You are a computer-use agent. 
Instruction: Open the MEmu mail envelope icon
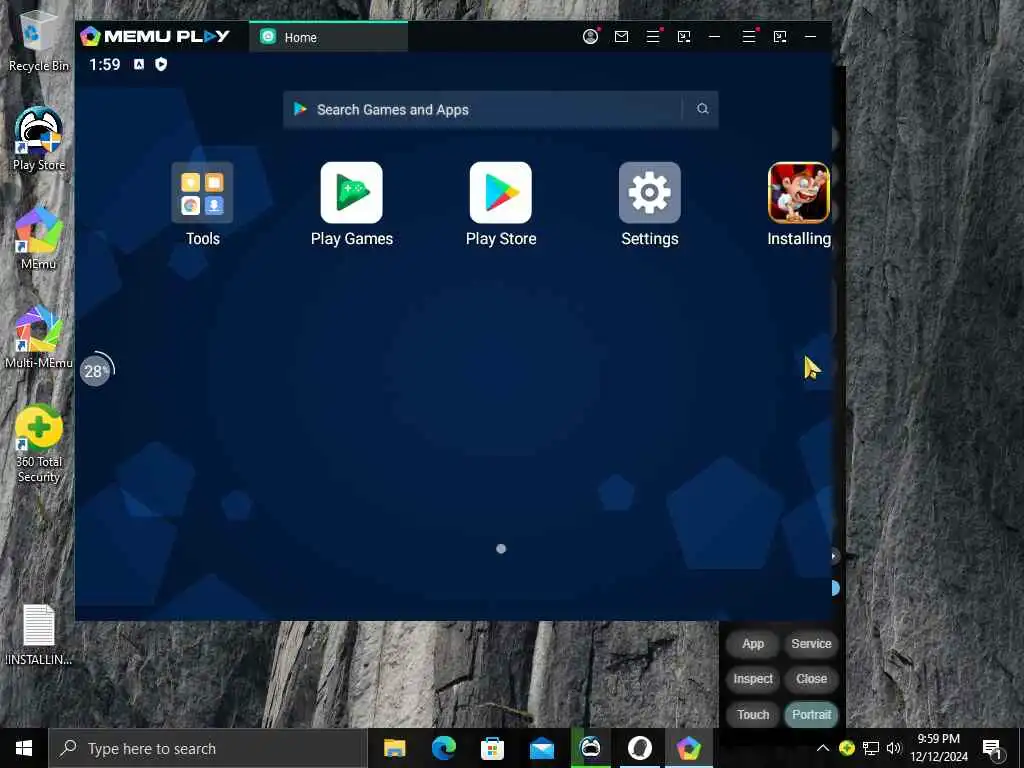[x=622, y=37]
